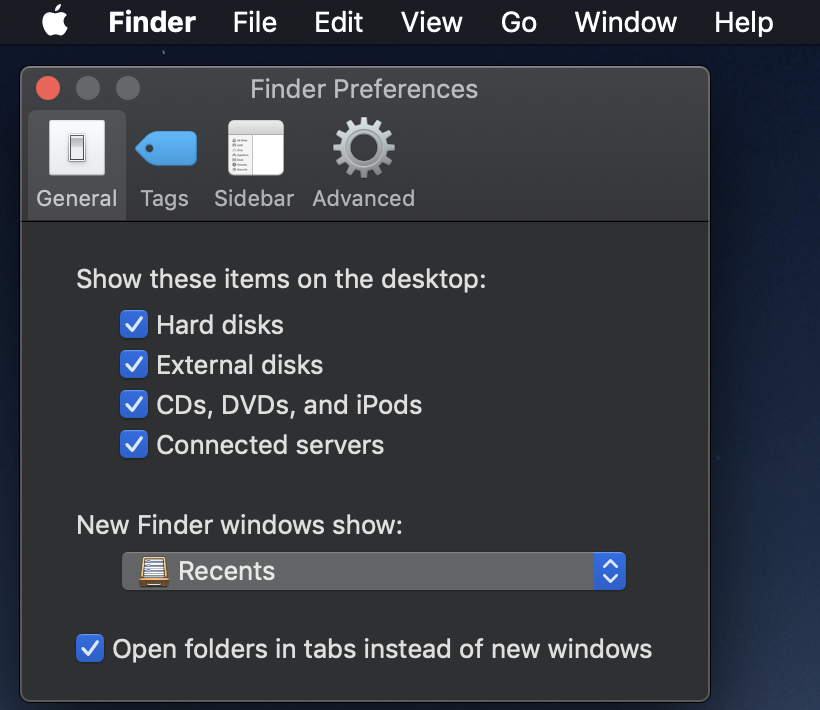This screenshot has width=820, height=710.
Task: Open the Tags preferences pane
Action: point(165,164)
